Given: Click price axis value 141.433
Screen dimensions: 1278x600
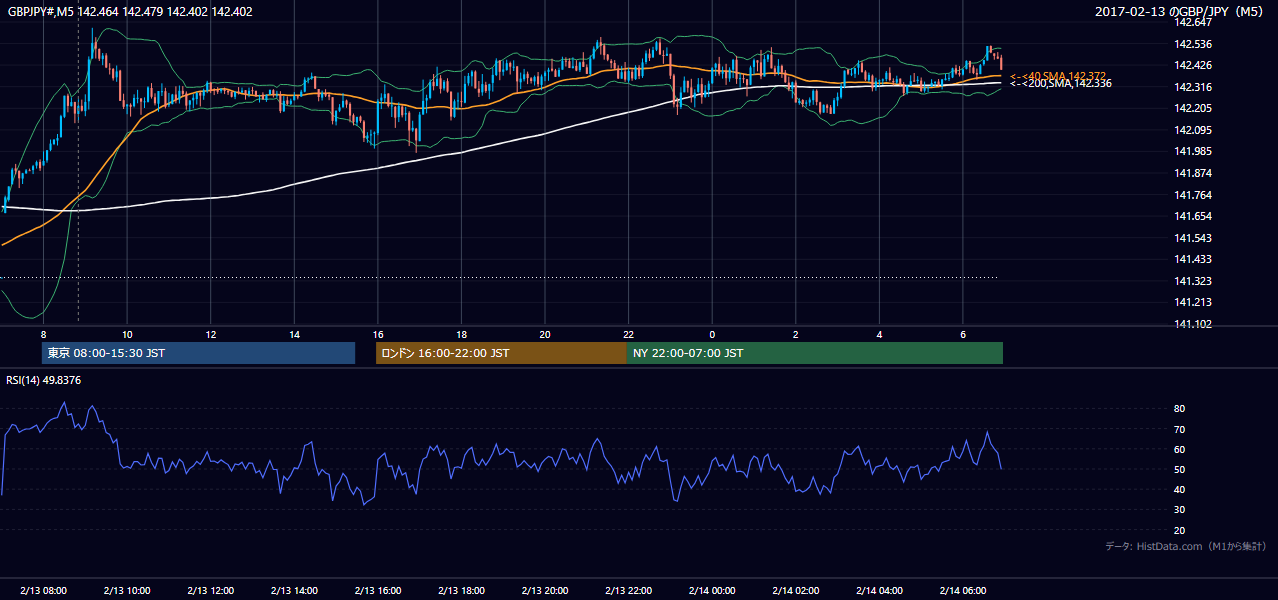Looking at the screenshot, I should [x=1193, y=259].
